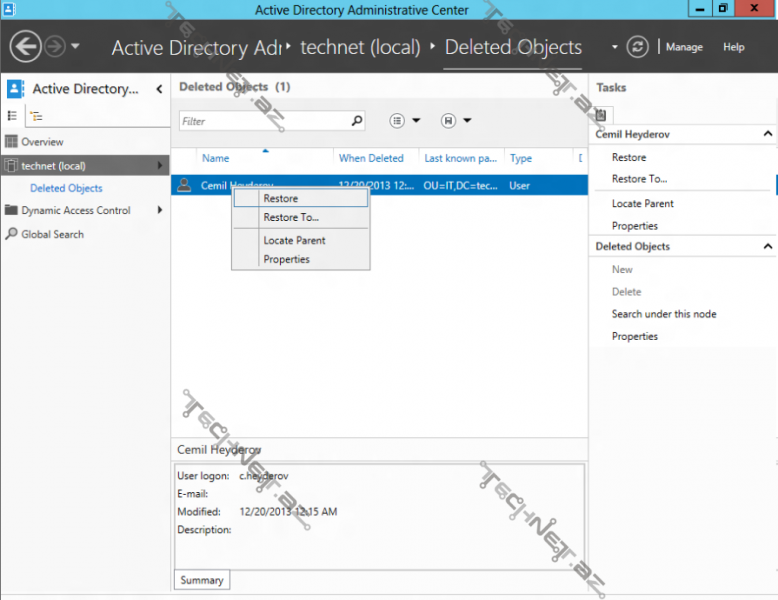Click the search magnifier in the filter box

(357, 121)
